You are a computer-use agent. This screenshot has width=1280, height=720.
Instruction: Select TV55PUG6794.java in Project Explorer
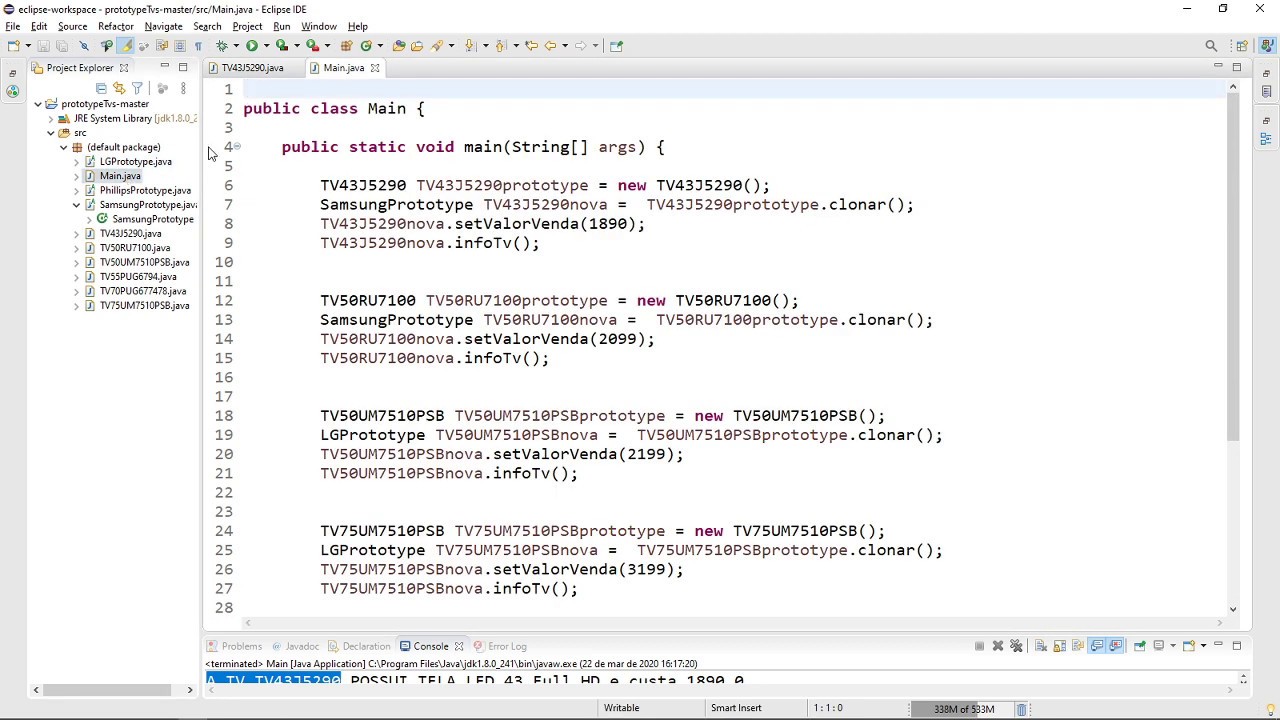[x=138, y=277]
